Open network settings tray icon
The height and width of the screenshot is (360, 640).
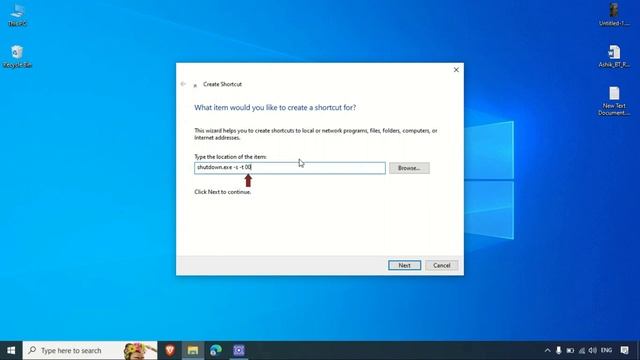click(x=582, y=350)
